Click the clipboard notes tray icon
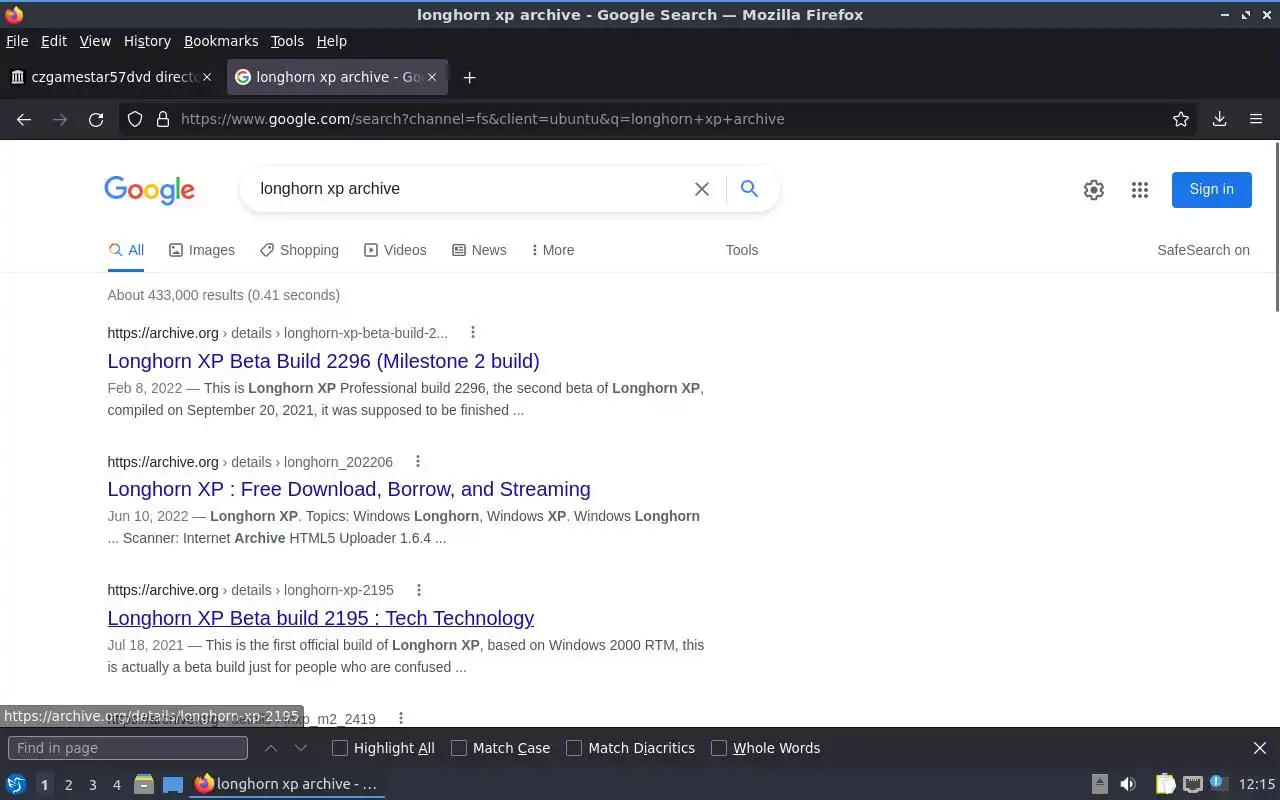This screenshot has height=800, width=1280. coord(1165,784)
